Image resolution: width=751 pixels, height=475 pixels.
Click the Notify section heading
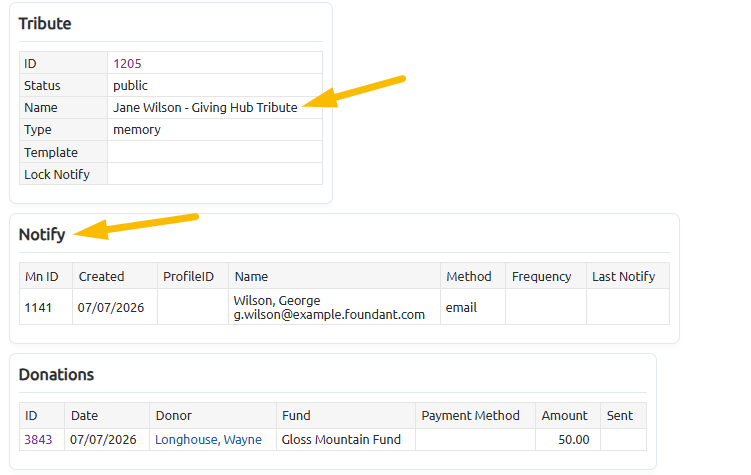[x=42, y=235]
